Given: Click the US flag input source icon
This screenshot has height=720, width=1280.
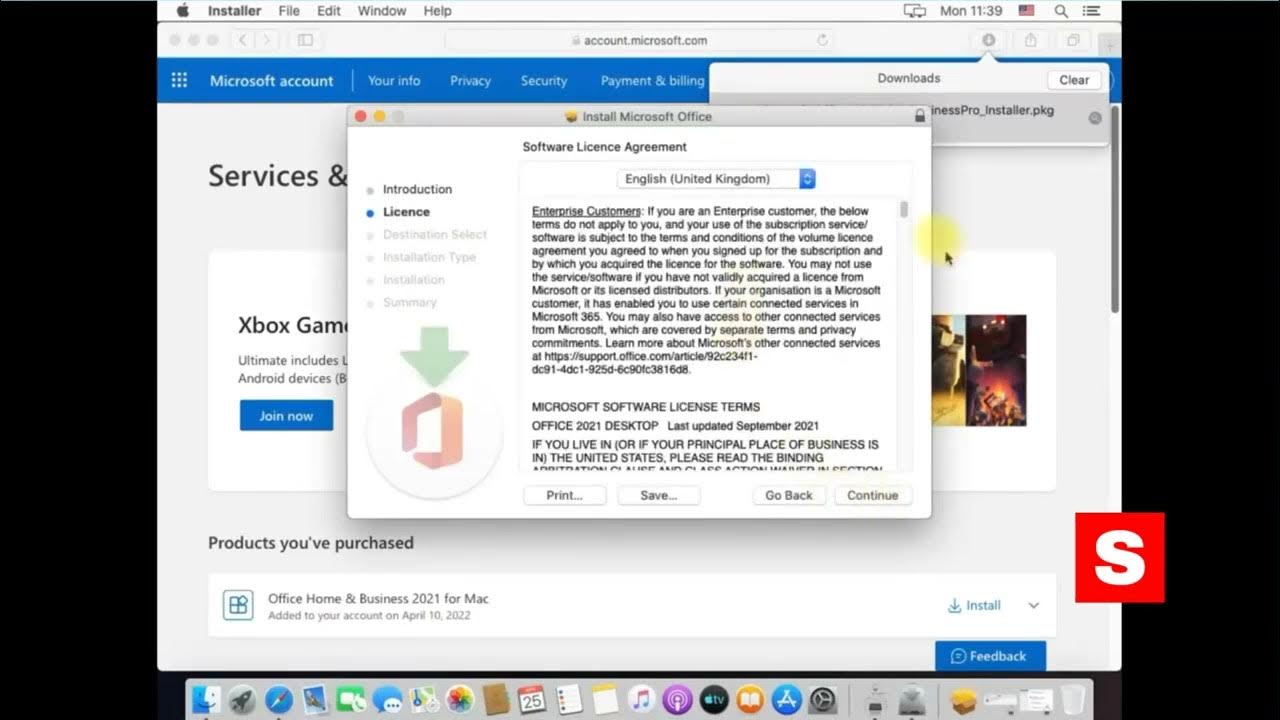Looking at the screenshot, I should [x=1027, y=11].
